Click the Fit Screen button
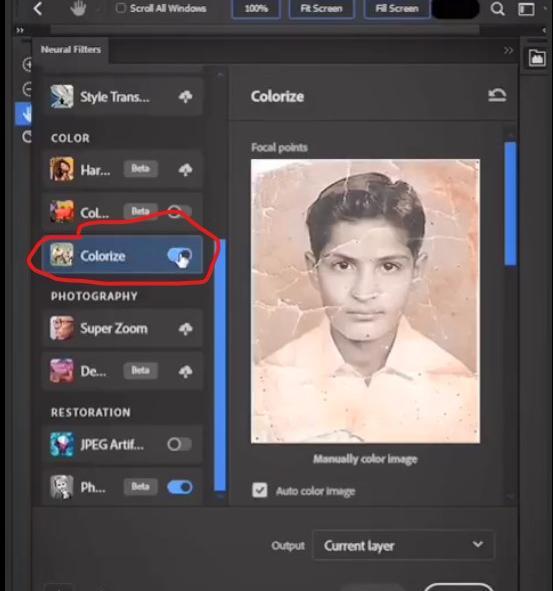Image resolution: width=553 pixels, height=591 pixels. coord(321,8)
